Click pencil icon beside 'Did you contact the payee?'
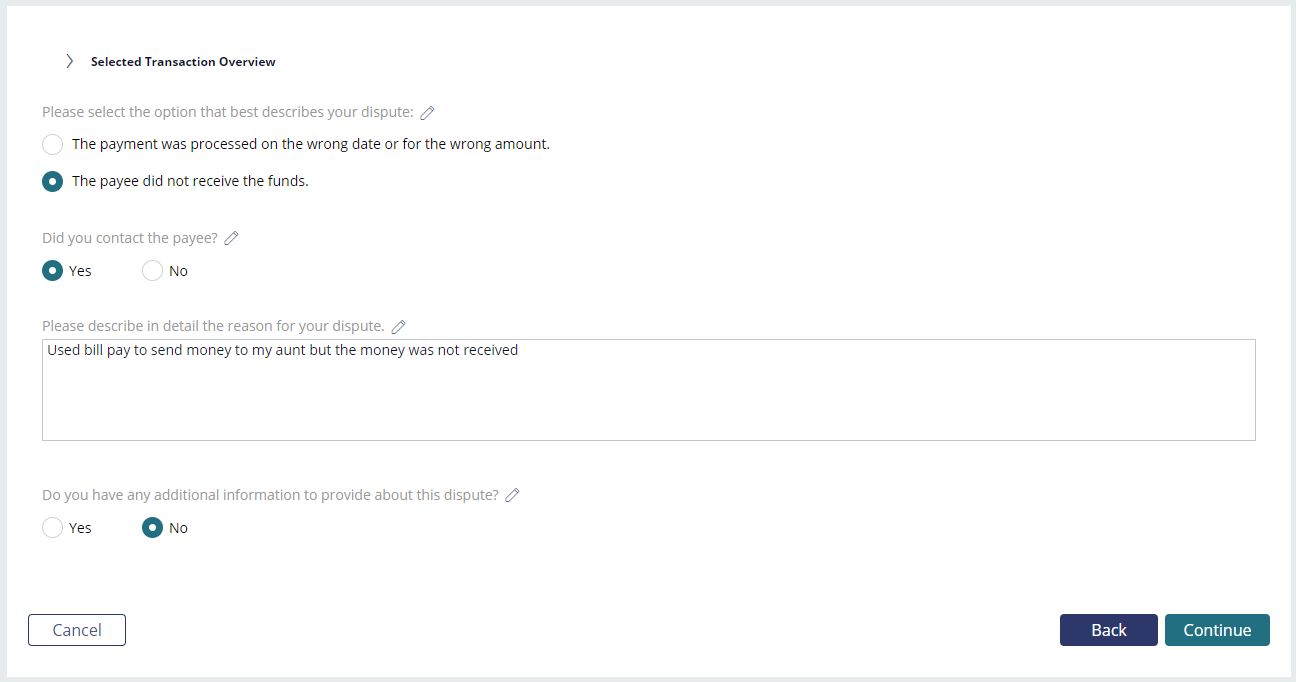 point(231,238)
